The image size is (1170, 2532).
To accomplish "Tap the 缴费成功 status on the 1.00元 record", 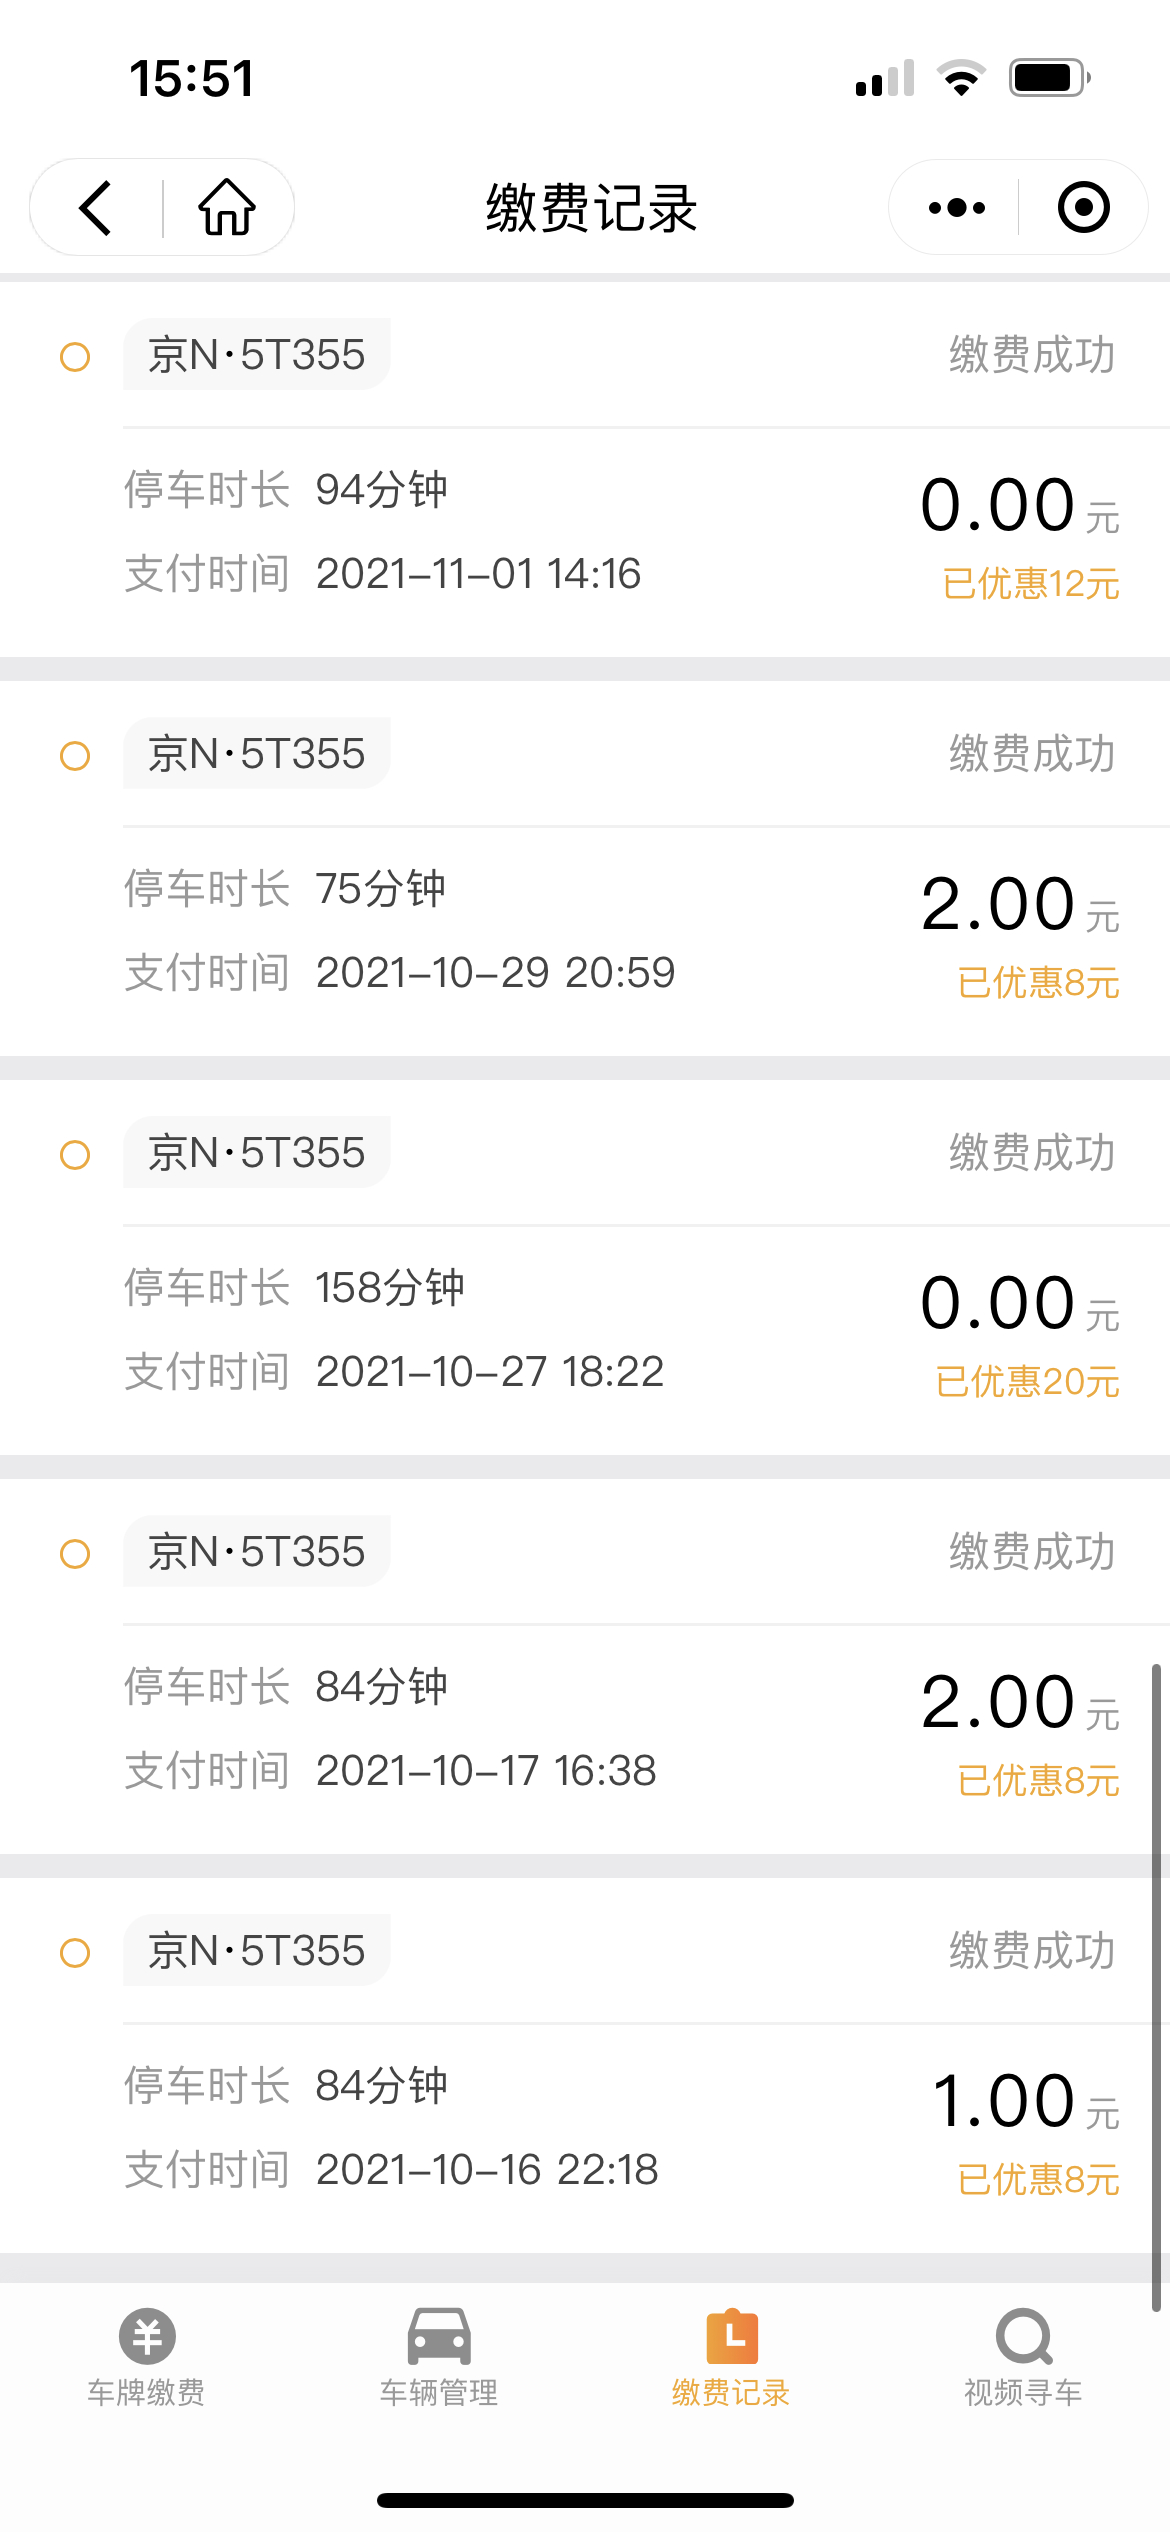I will [x=1031, y=1951].
